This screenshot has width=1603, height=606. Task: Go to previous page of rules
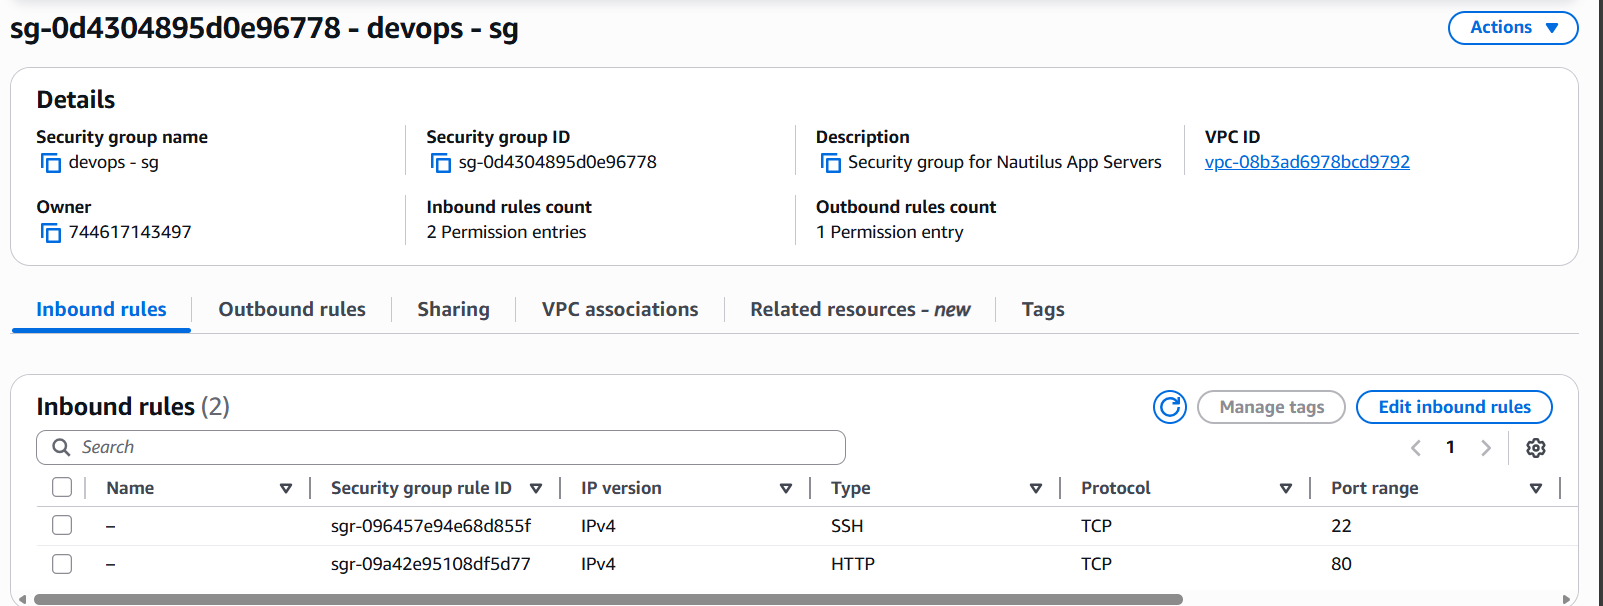coord(1415,448)
